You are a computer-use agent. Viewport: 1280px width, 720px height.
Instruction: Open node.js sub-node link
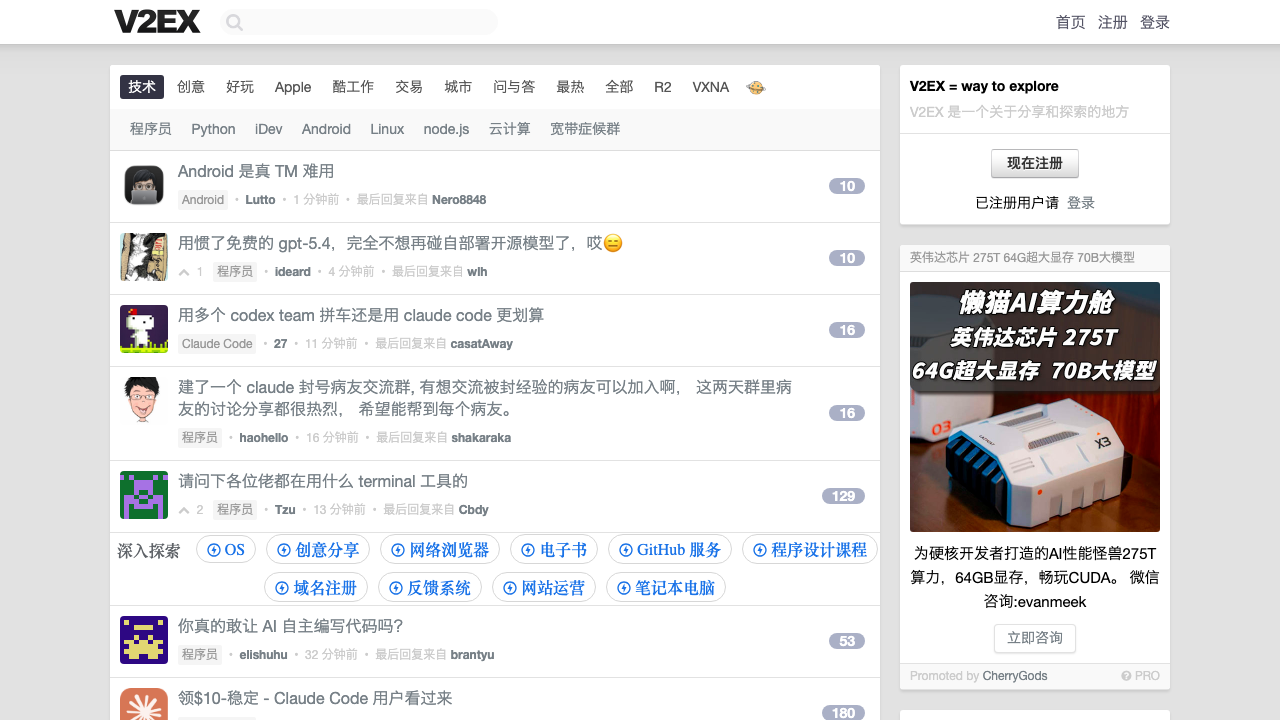(x=446, y=129)
